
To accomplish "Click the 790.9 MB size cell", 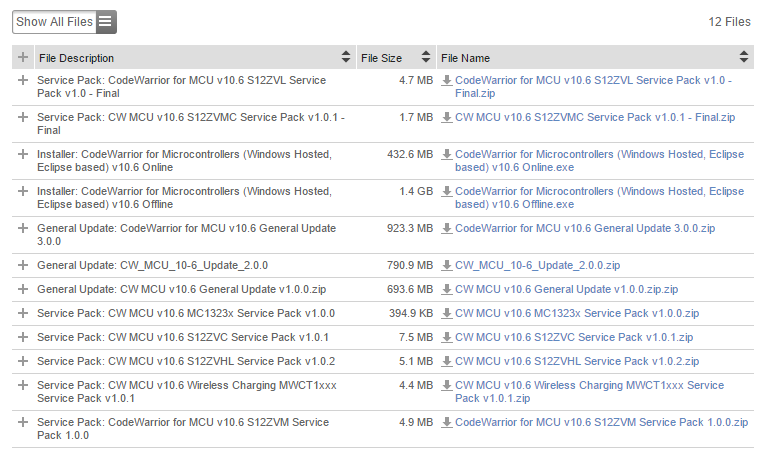I will pyautogui.click(x=410, y=265).
